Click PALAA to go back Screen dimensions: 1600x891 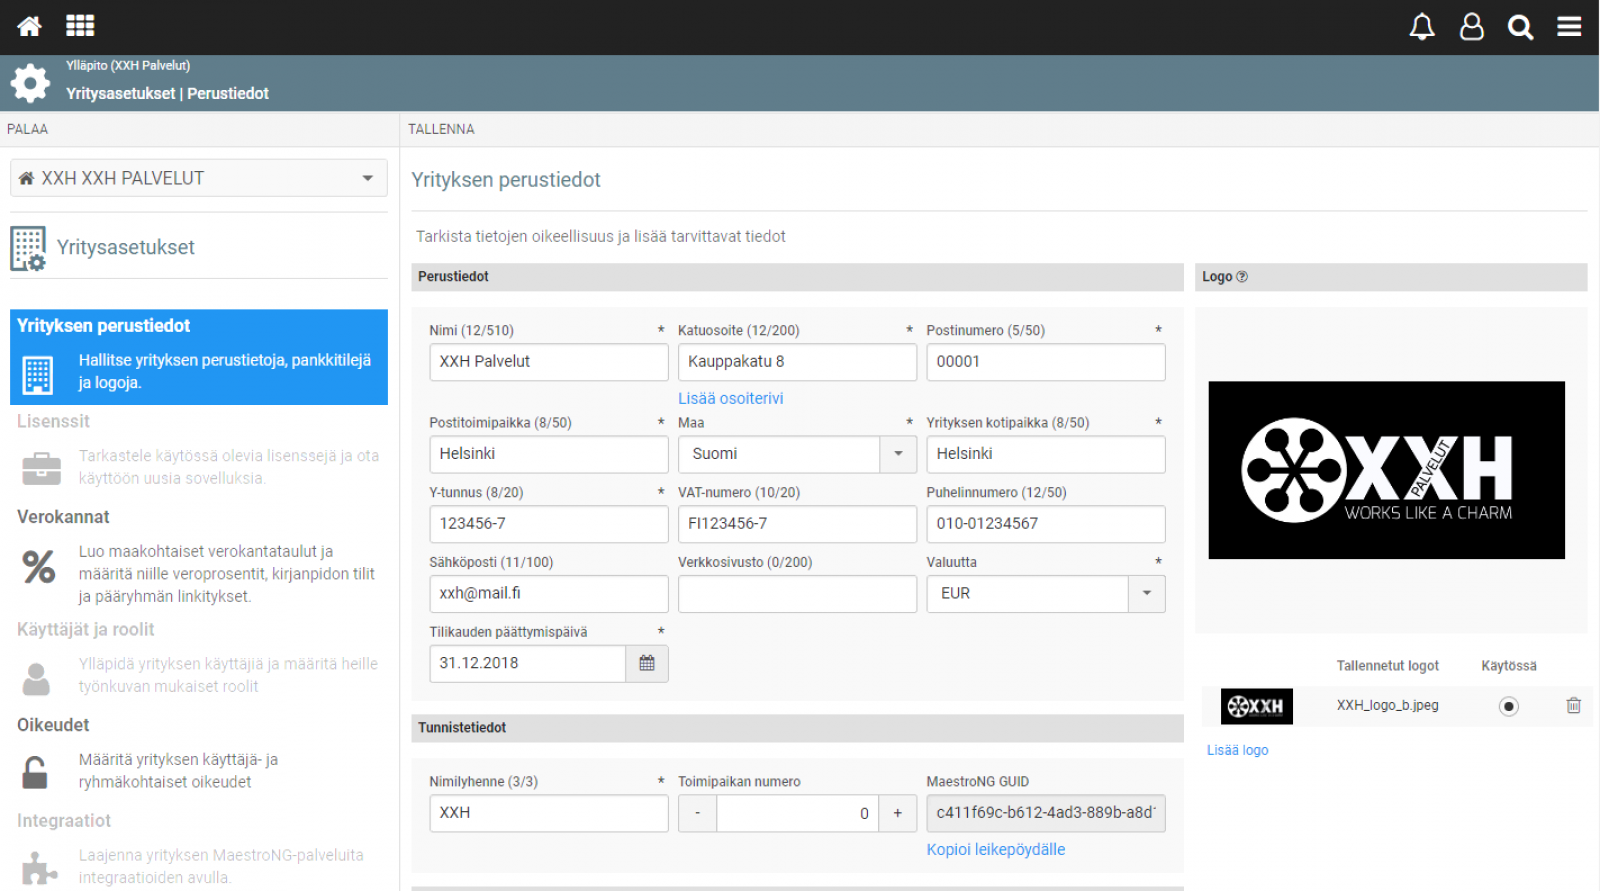click(x=27, y=129)
